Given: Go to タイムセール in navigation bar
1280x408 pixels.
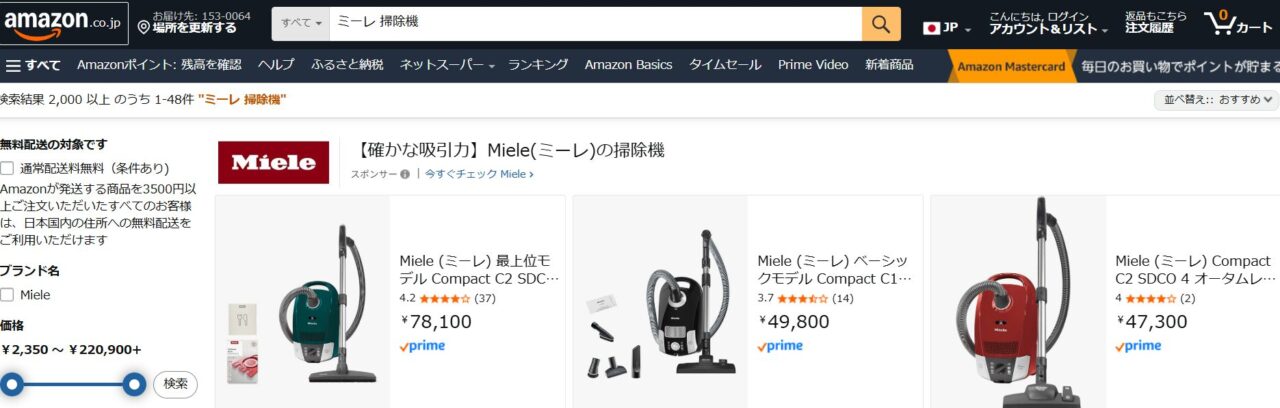Looking at the screenshot, I should (x=725, y=65).
